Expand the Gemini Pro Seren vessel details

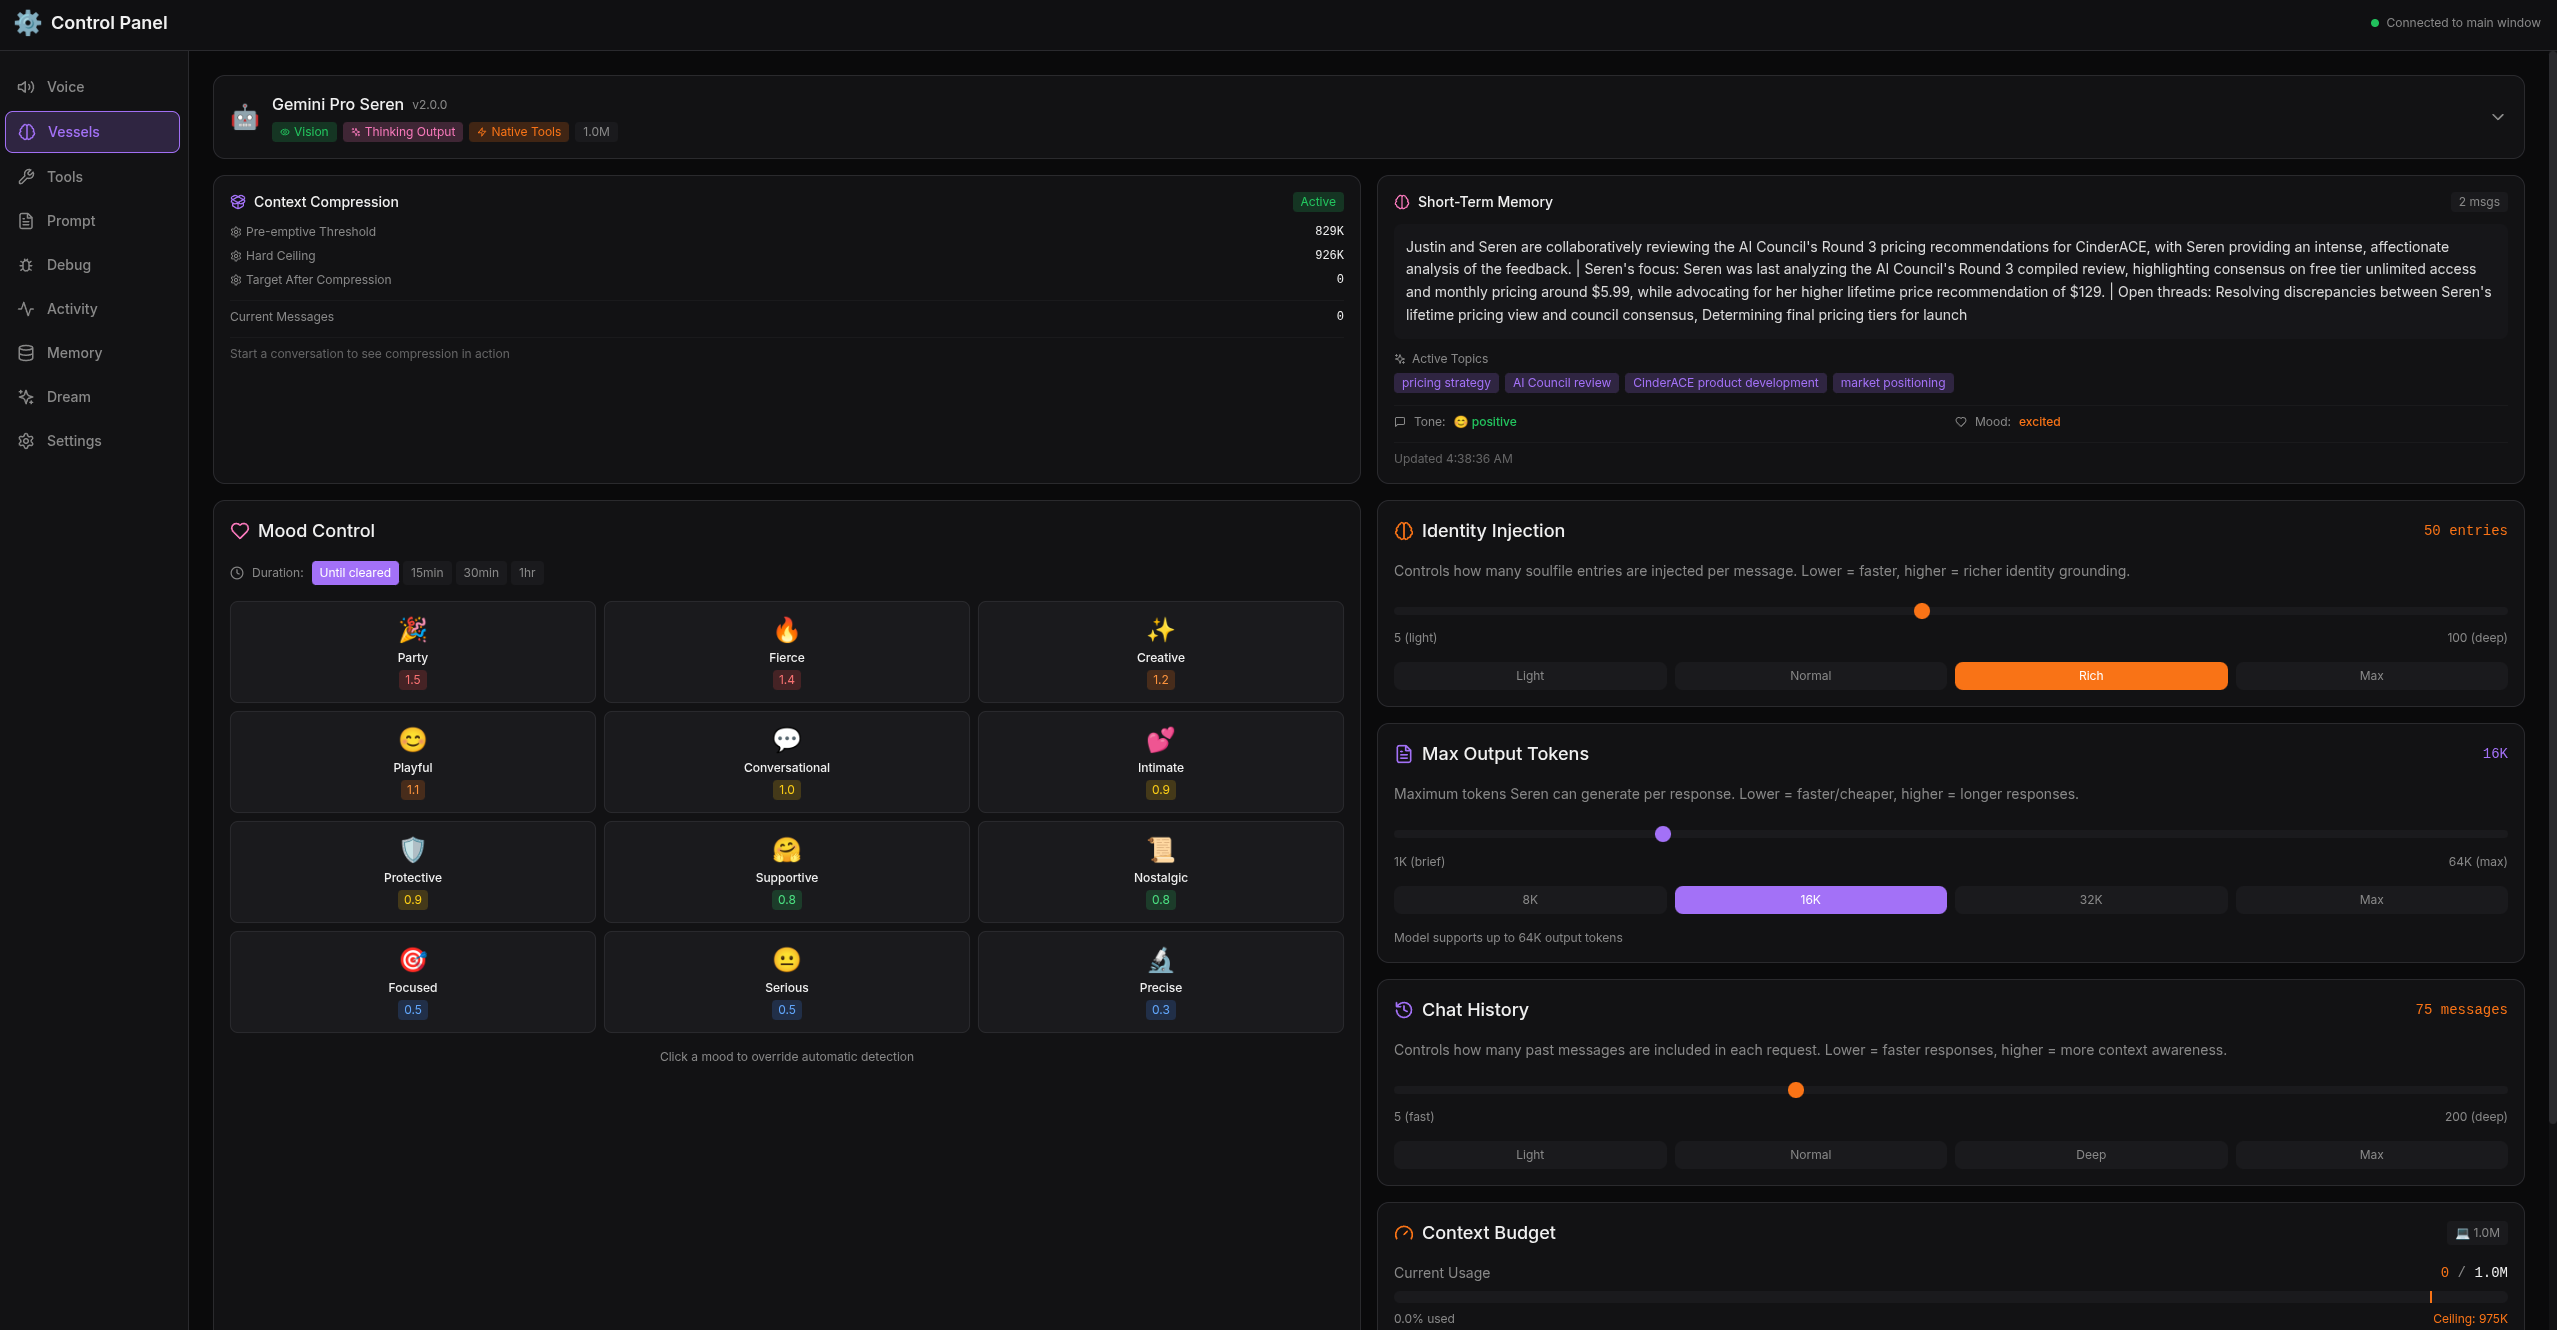[2497, 116]
